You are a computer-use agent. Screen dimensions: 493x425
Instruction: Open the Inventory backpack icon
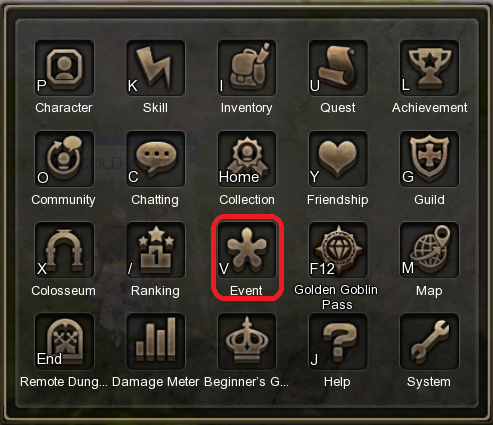point(247,68)
